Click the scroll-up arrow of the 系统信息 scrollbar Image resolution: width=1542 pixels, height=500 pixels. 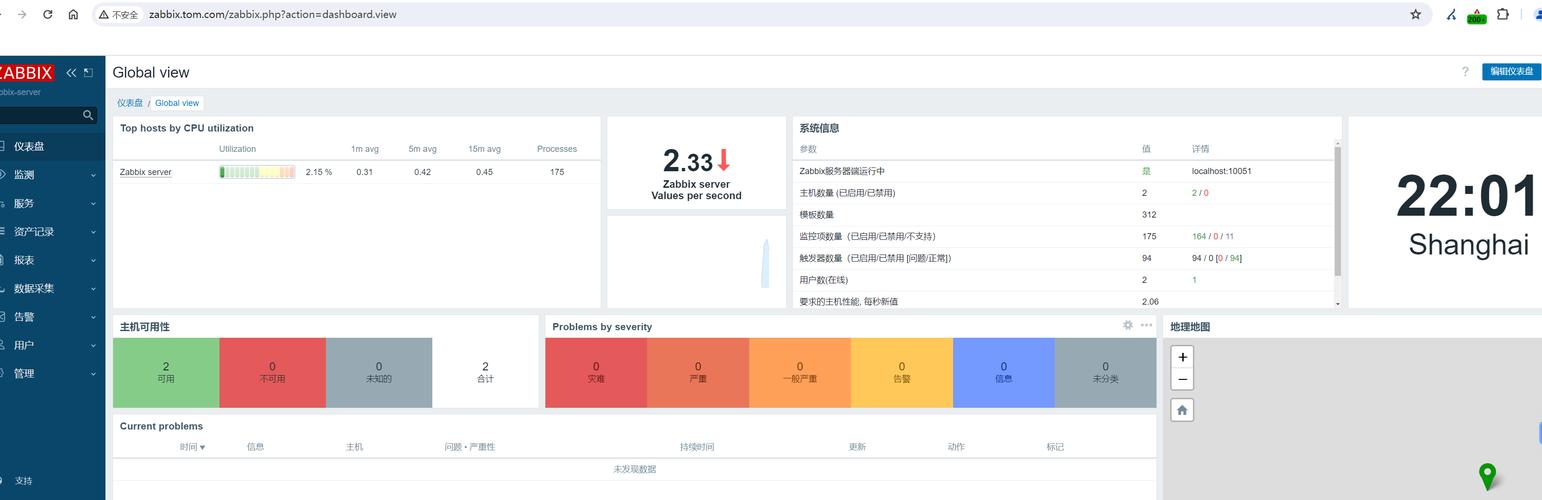tap(1338, 145)
